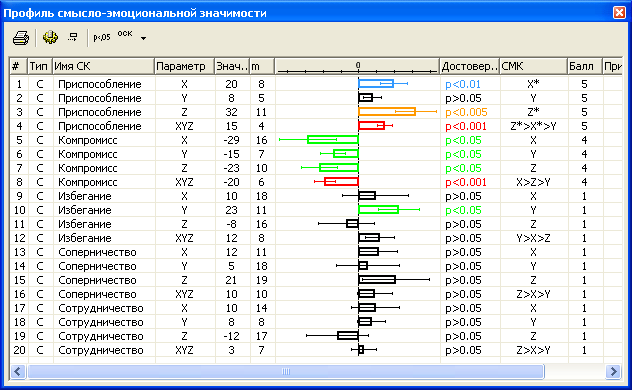
Task: Click m value '18' in row 14
Action: (262, 266)
